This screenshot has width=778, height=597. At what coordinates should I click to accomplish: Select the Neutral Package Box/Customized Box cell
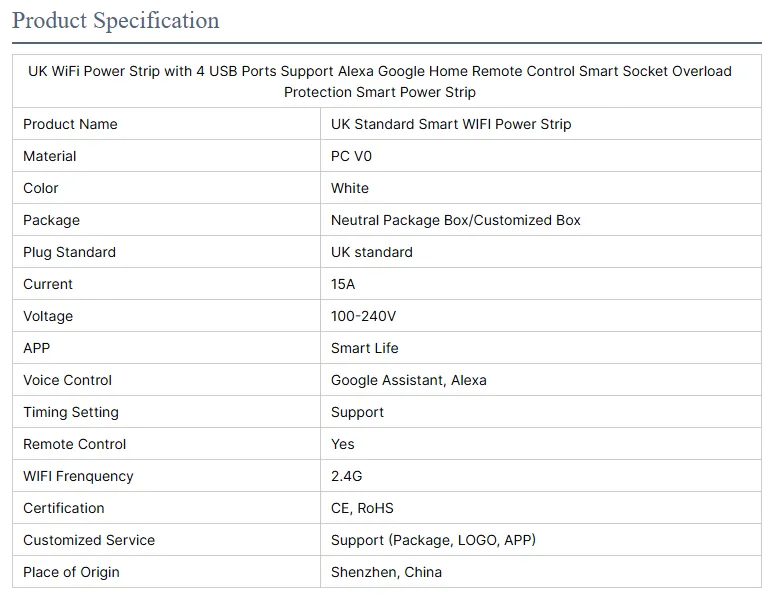[456, 220]
